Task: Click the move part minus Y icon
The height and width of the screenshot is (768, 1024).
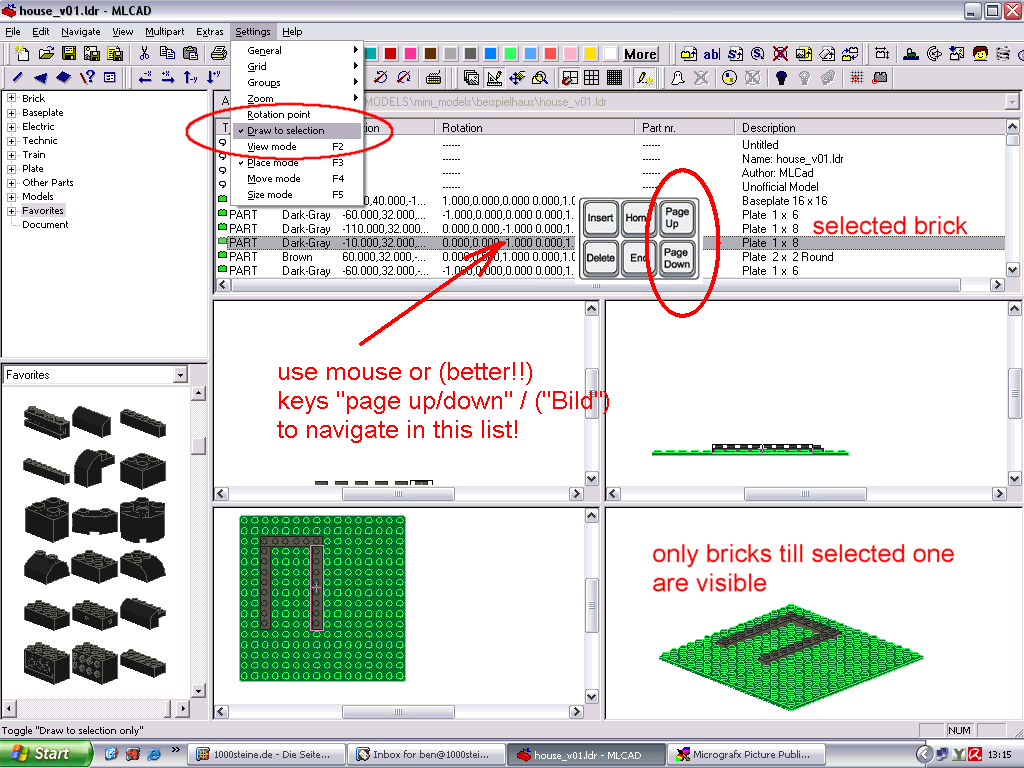Action: tap(191, 78)
